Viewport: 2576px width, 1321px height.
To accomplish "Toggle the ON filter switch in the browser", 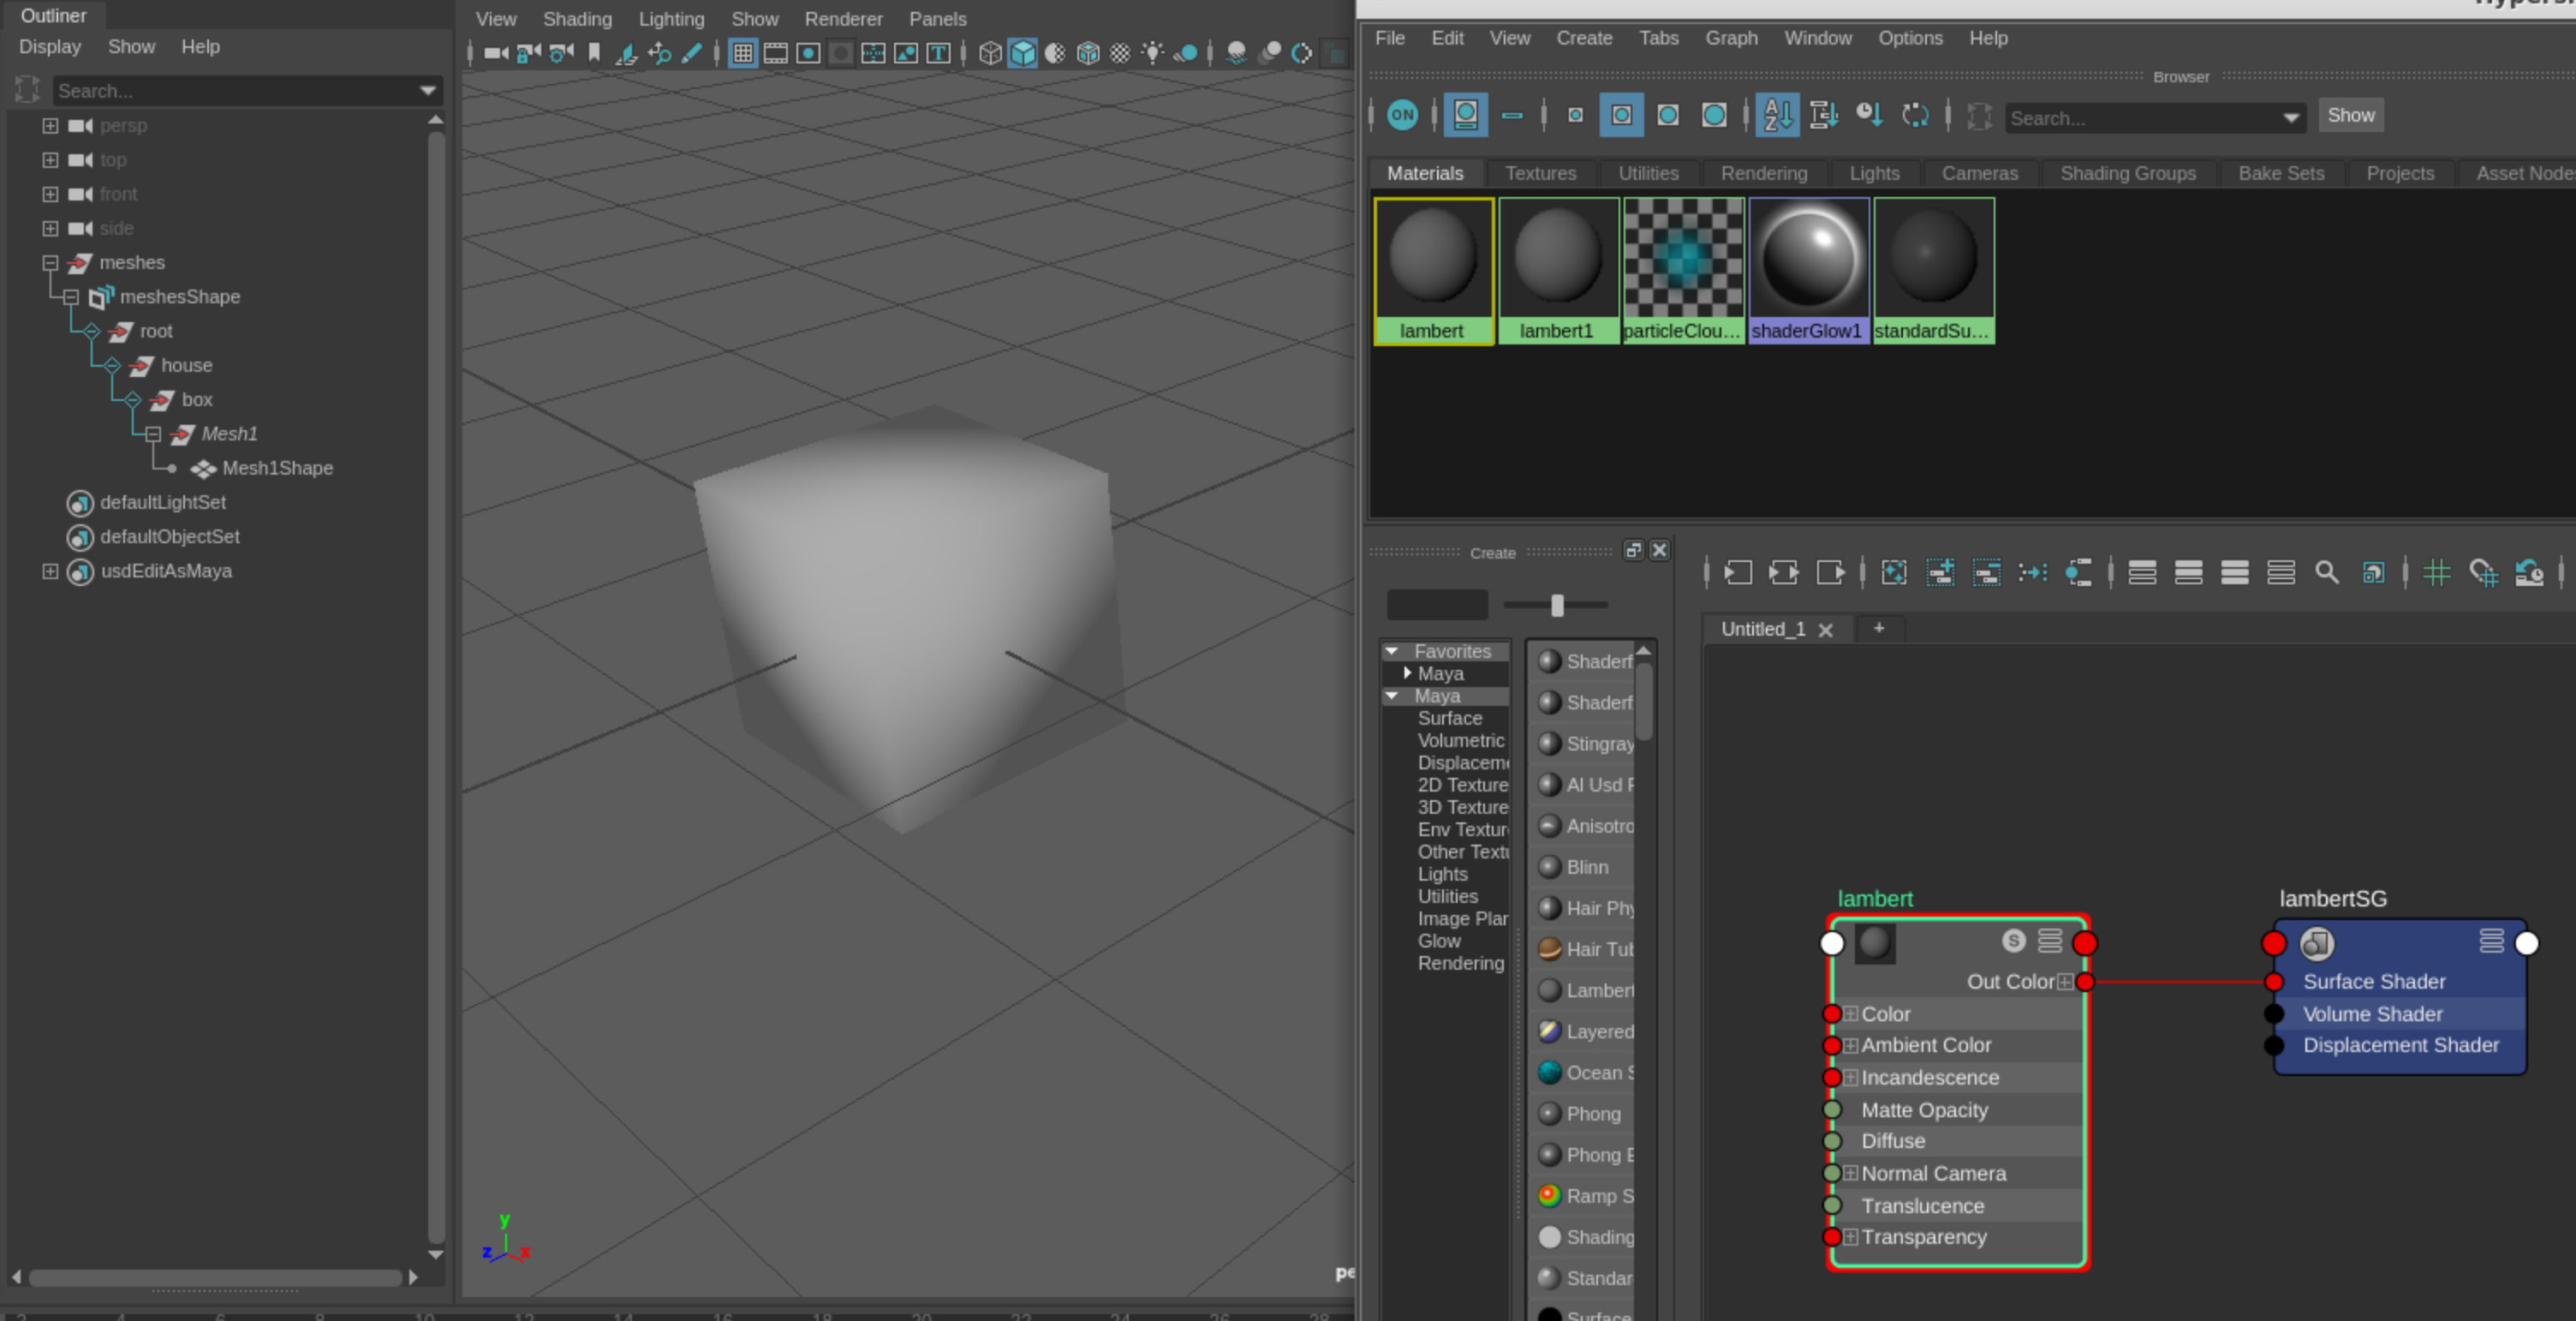I will (1402, 115).
